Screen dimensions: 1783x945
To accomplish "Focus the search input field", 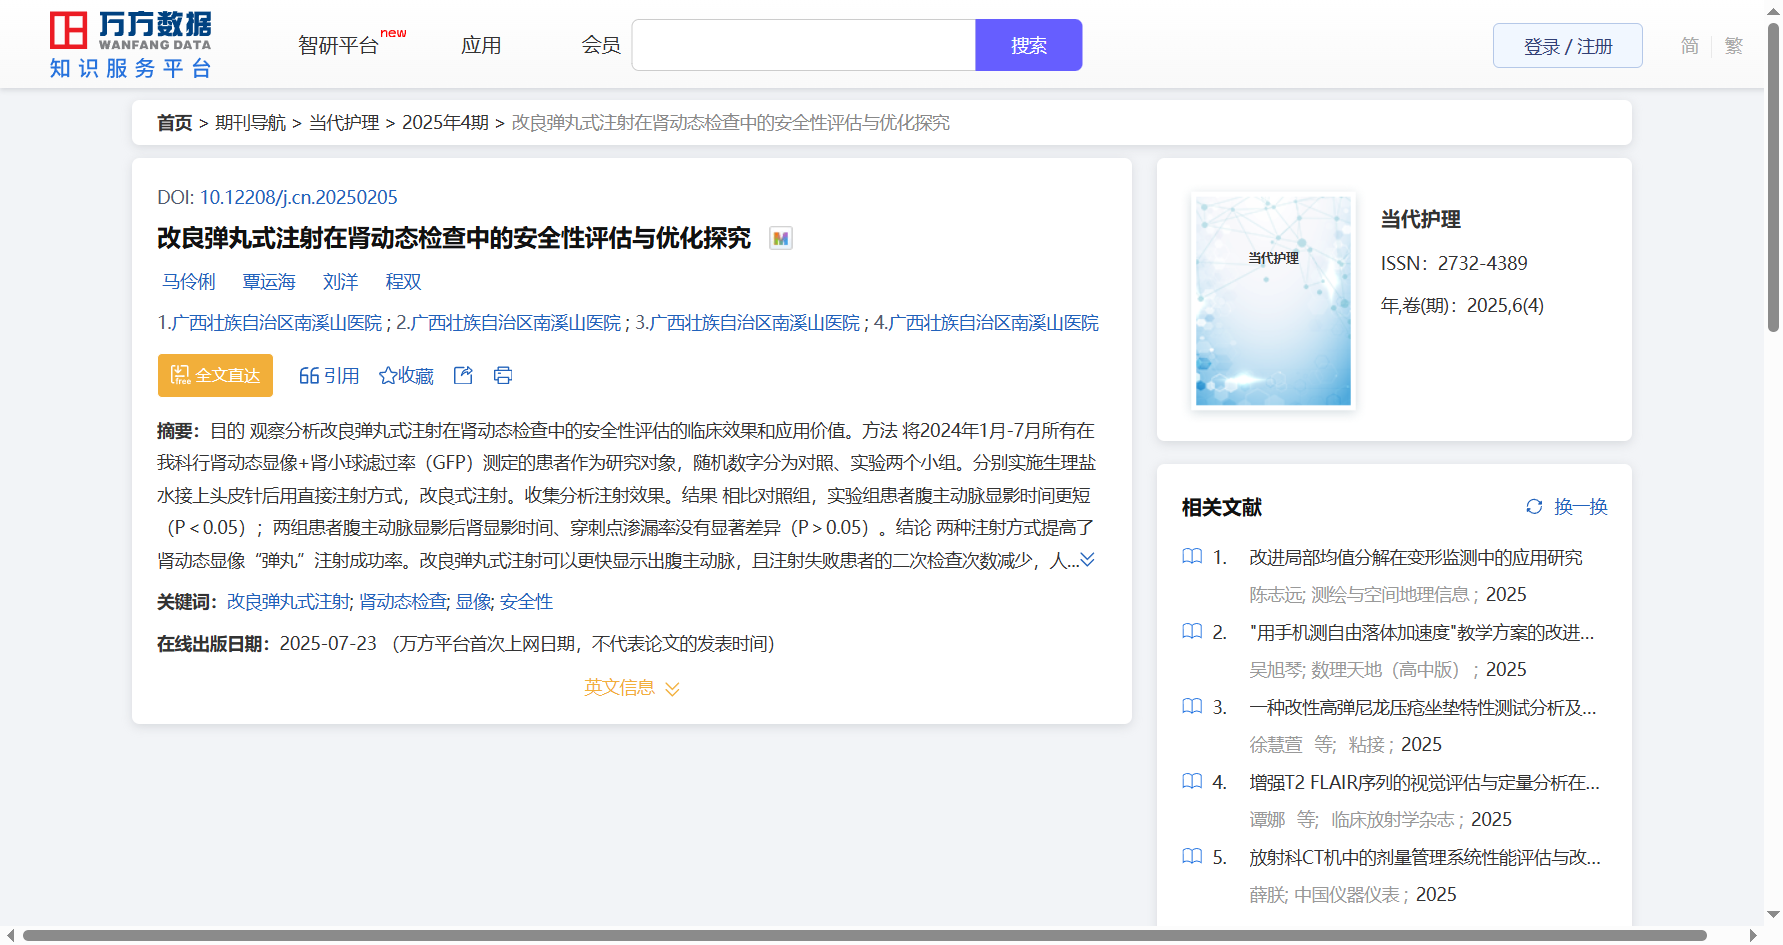I will [803, 46].
